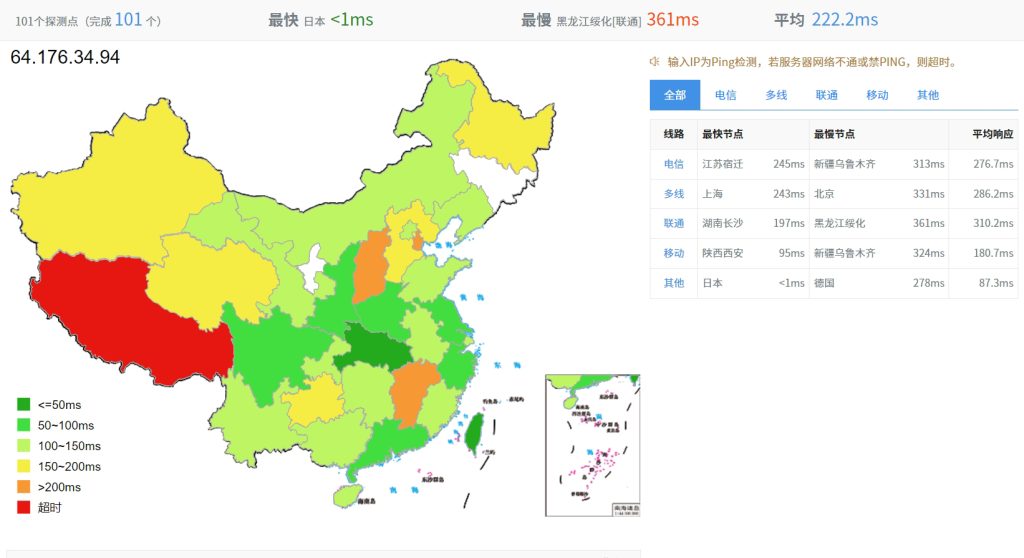The image size is (1024, 558).
Task: Open the 移动 row link in table
Action: coord(674,253)
